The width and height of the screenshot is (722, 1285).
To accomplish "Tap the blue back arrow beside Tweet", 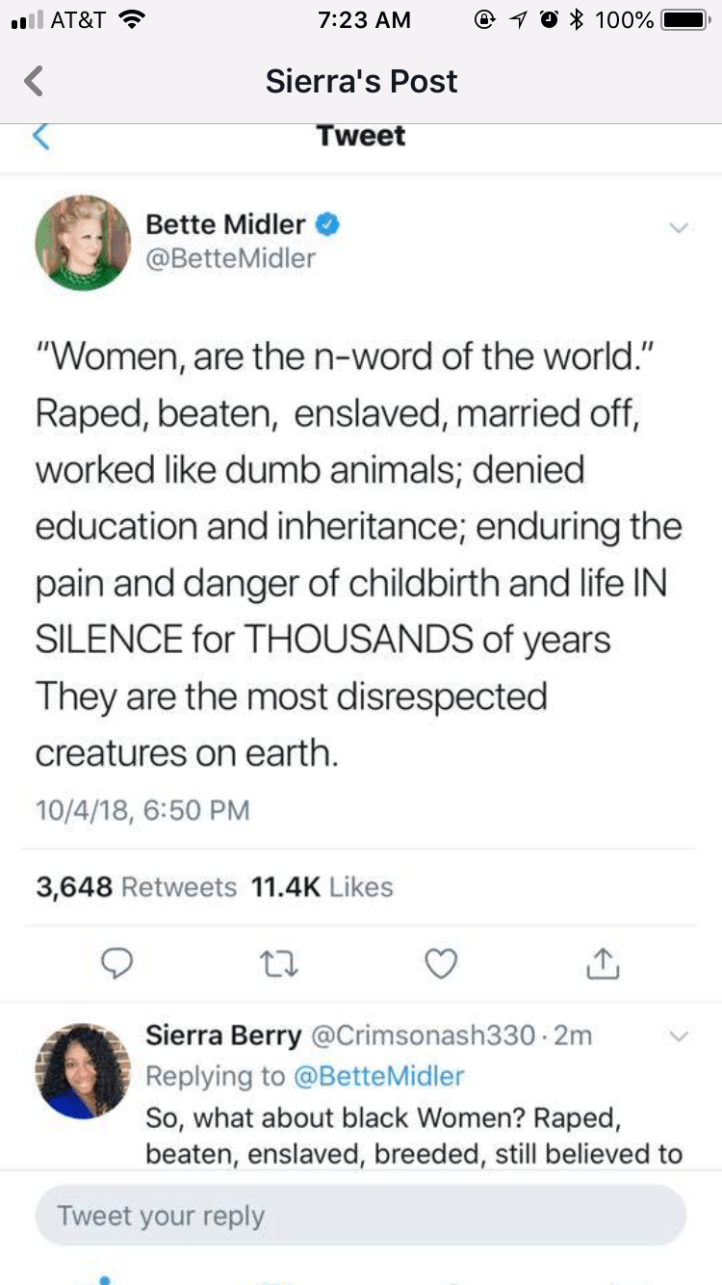I will pos(40,136).
